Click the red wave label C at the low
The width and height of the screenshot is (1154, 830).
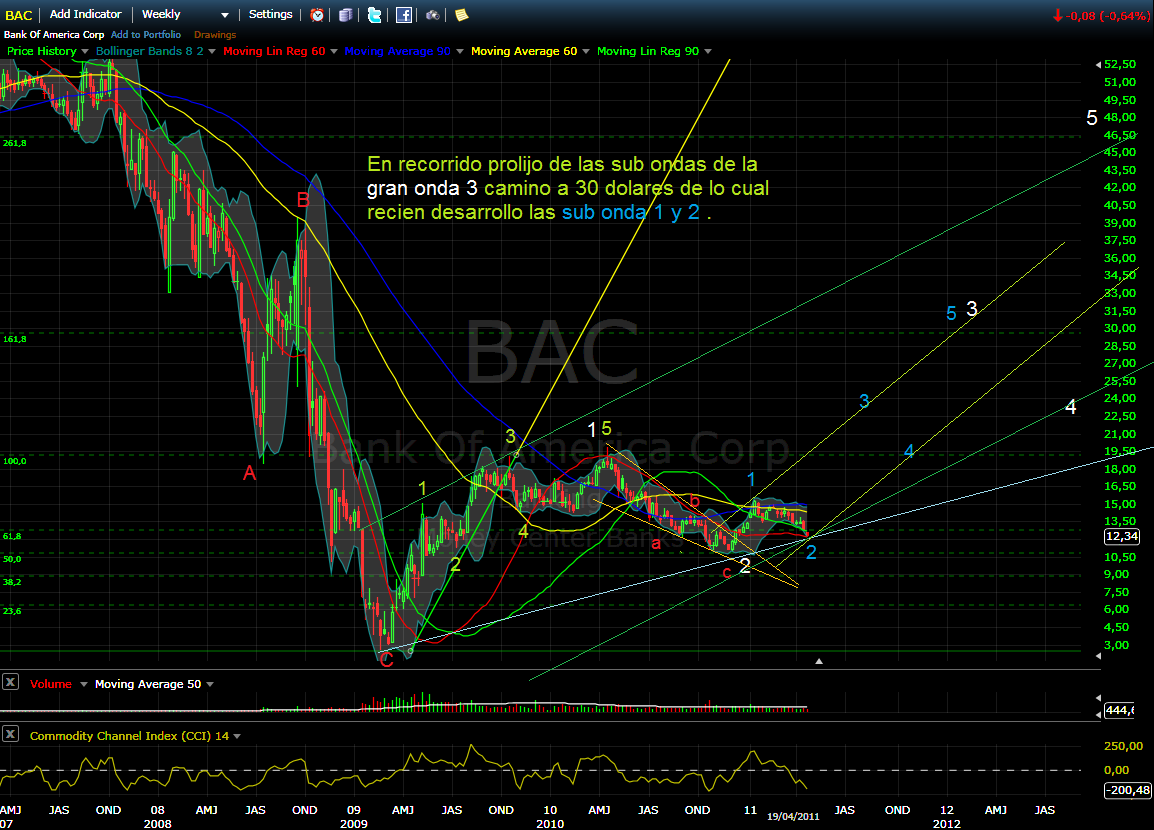386,661
